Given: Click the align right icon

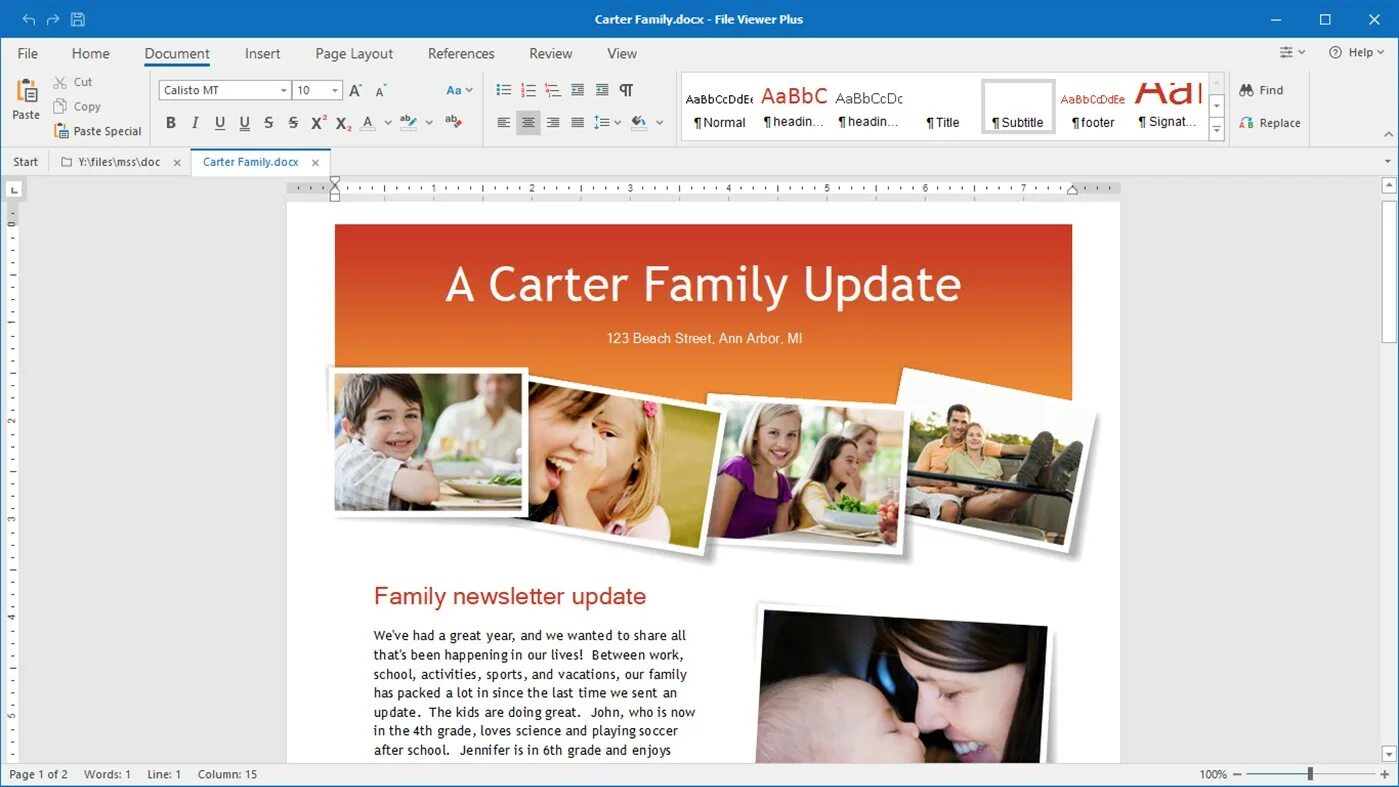Looking at the screenshot, I should pyautogui.click(x=553, y=122).
